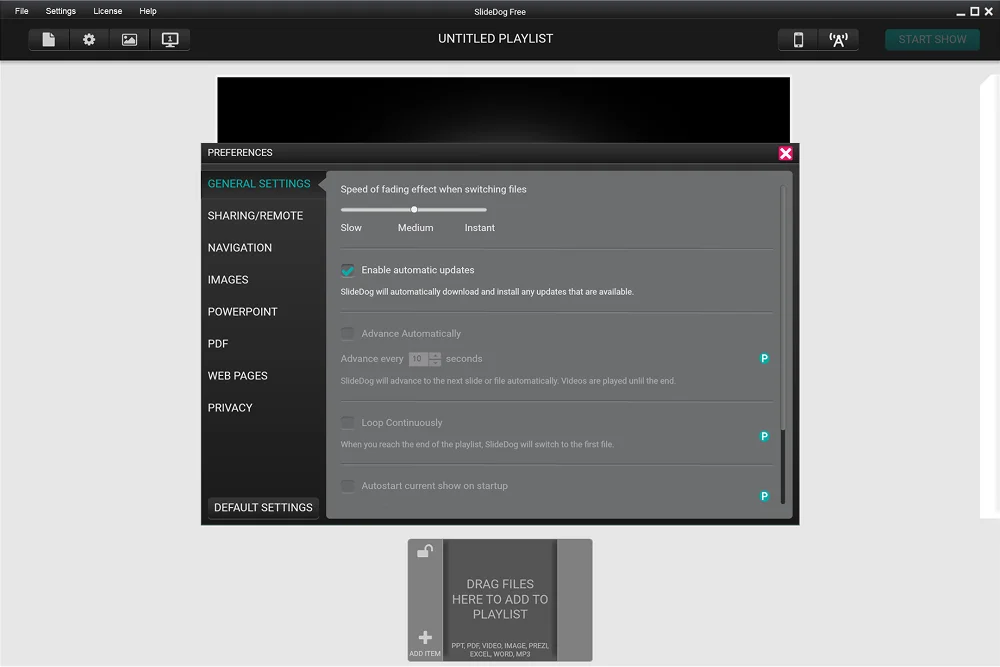
Task: Click the live sharing broadcast icon
Action: point(838,40)
